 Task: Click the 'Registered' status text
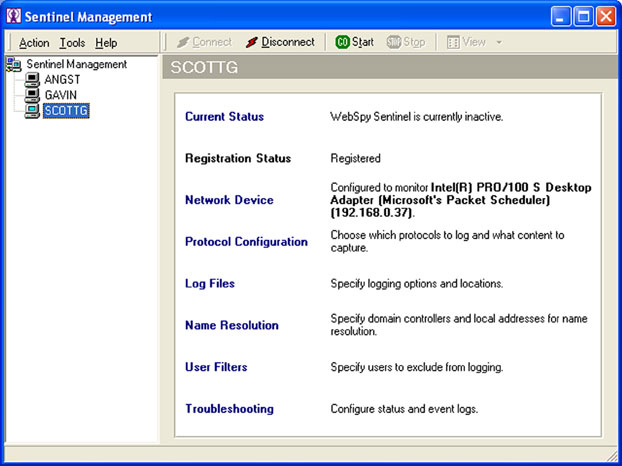coord(355,158)
